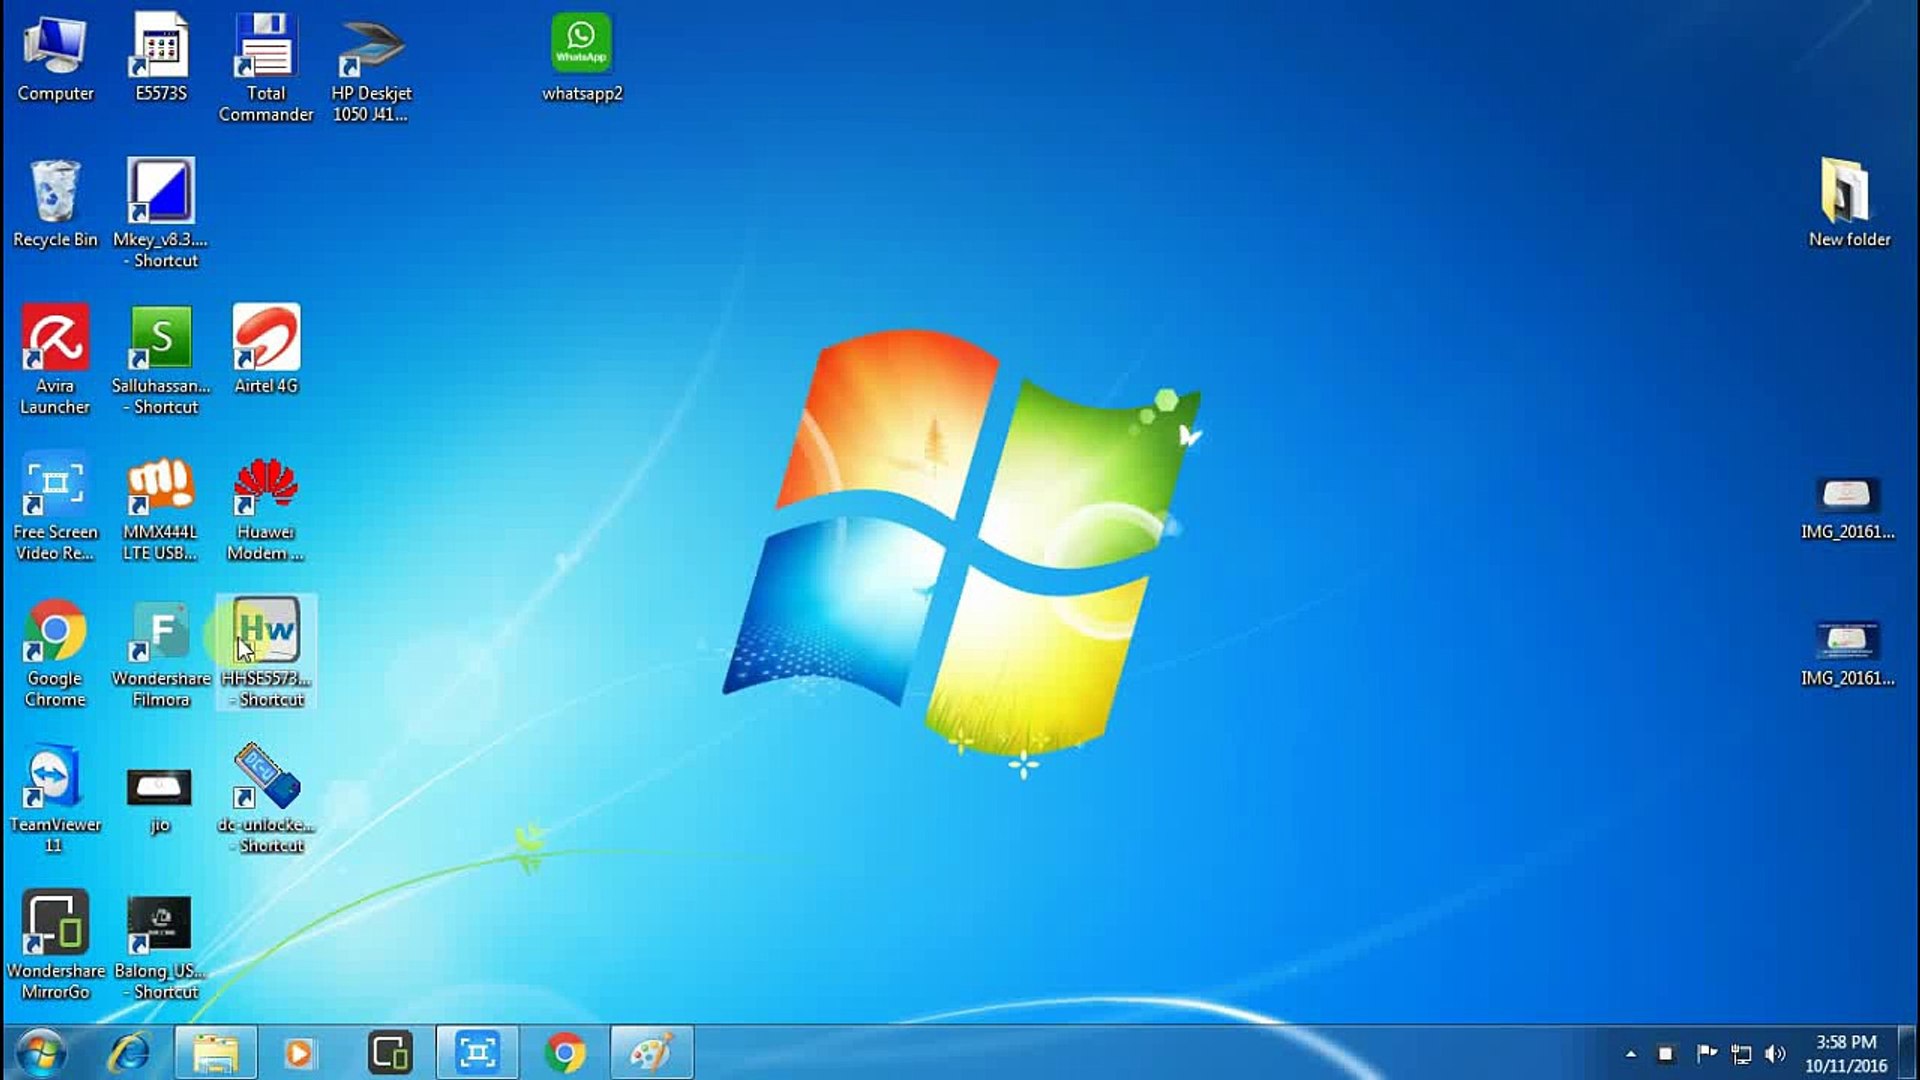Show hidden system tray icons

tap(1631, 1054)
